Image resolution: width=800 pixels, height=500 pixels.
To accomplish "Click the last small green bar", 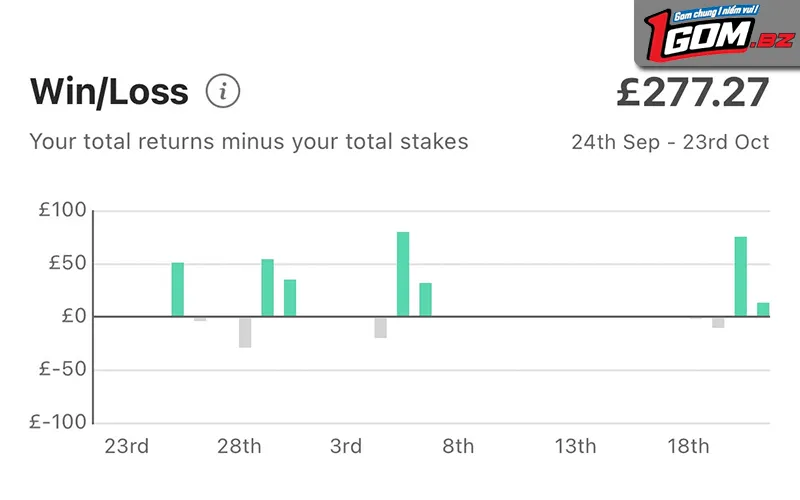I will [x=763, y=310].
